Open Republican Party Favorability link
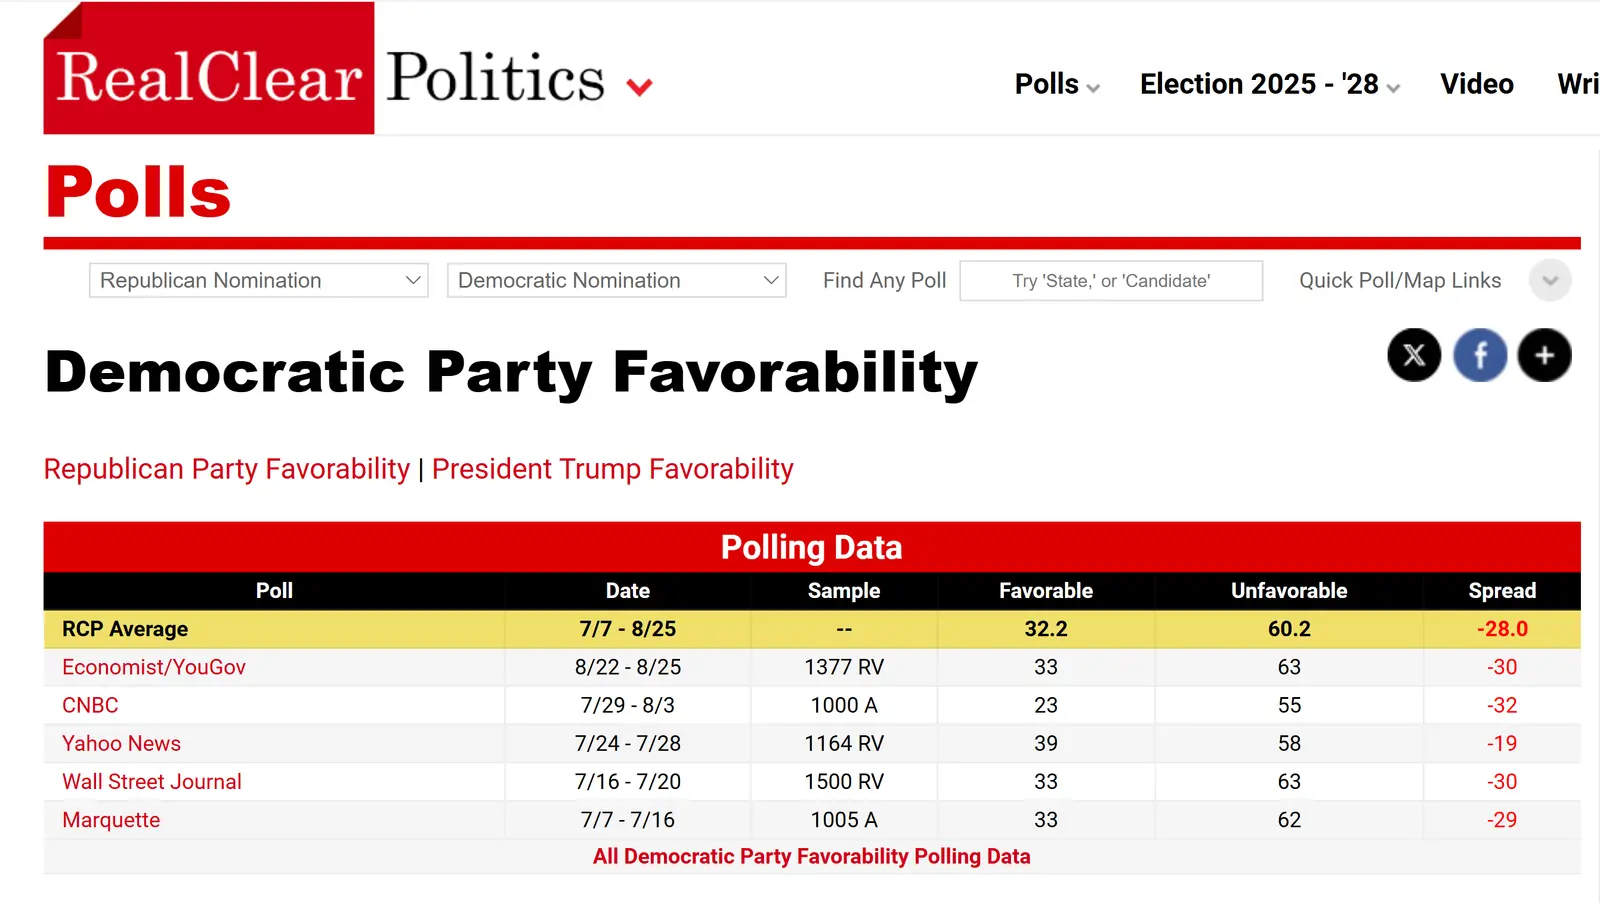The width and height of the screenshot is (1600, 903). pos(227,469)
